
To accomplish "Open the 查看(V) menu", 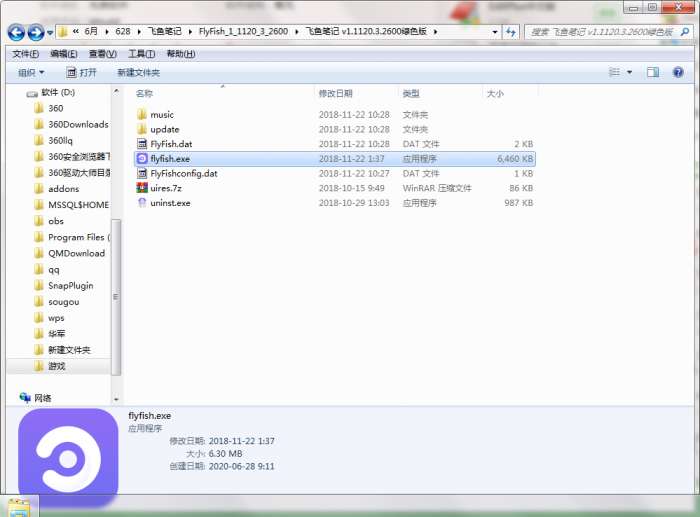I will (x=103, y=54).
